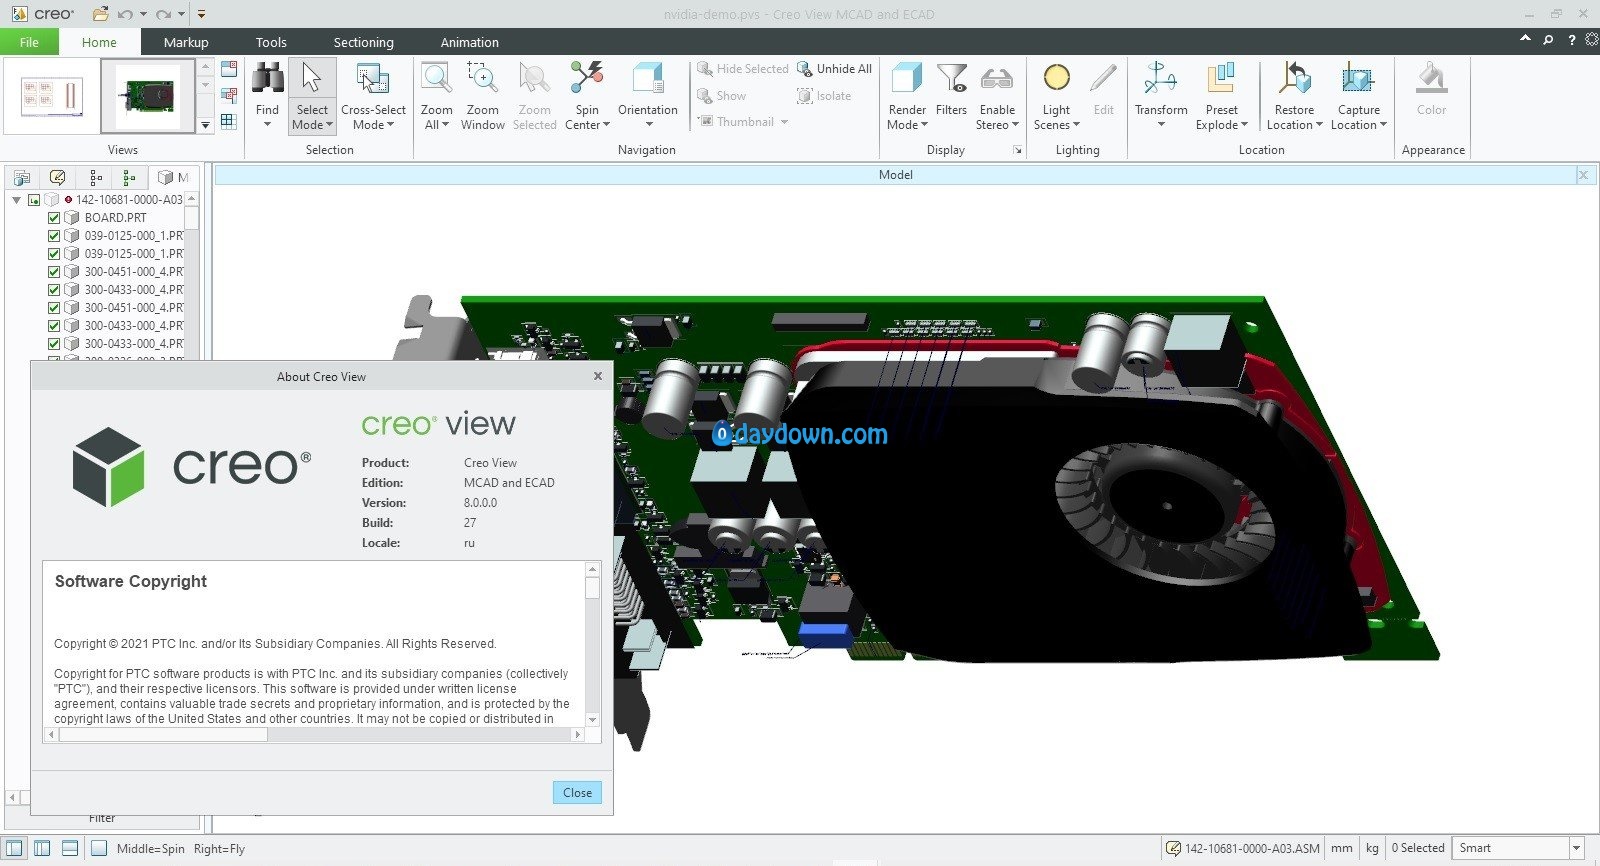Open the markup annotations panel tab icon
The image size is (1600, 866).
tap(57, 178)
